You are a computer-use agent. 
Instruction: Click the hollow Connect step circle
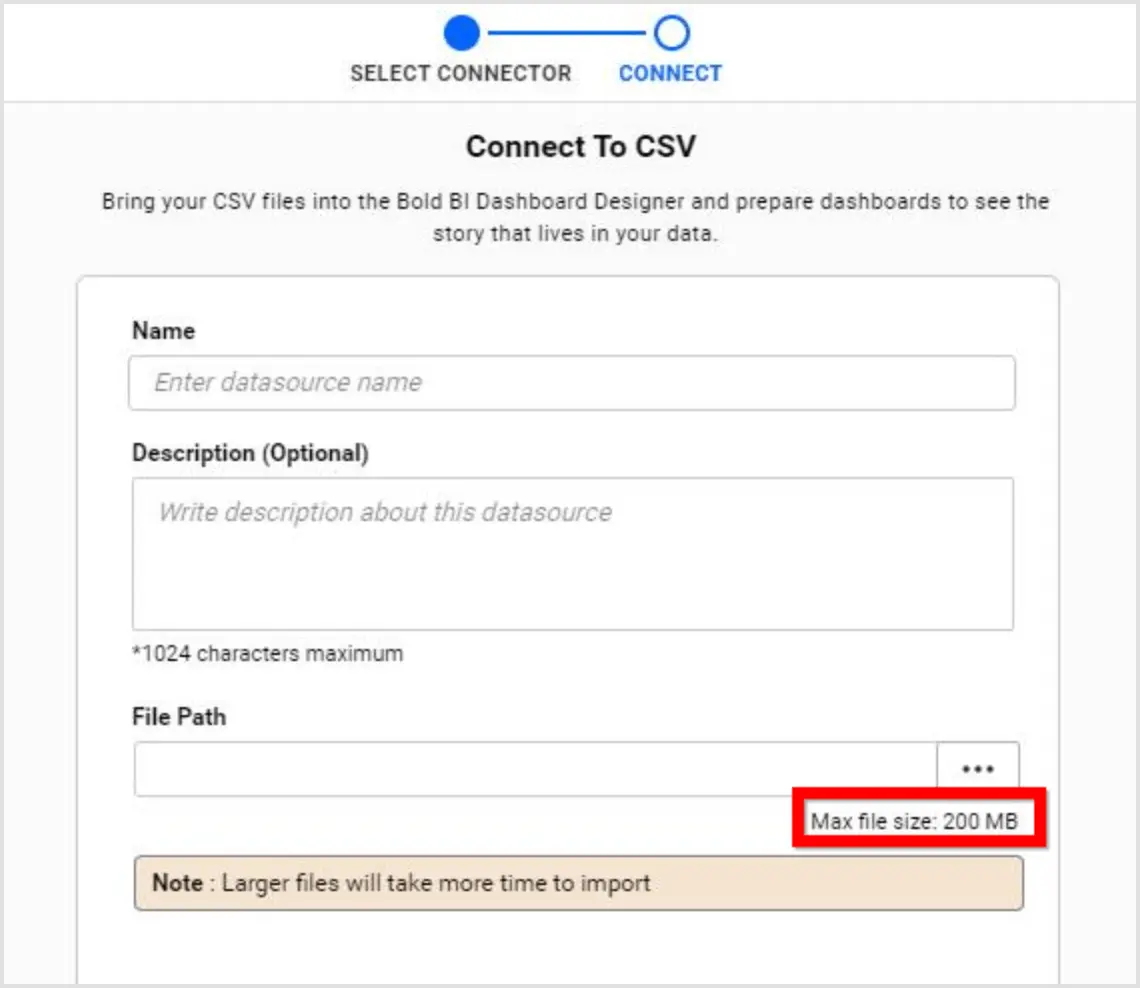click(671, 33)
